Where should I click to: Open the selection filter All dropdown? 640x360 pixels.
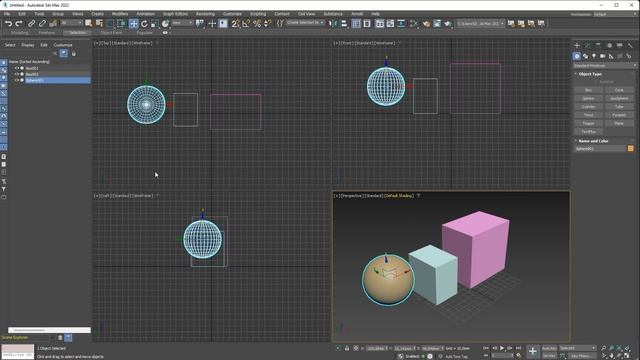tap(72, 23)
